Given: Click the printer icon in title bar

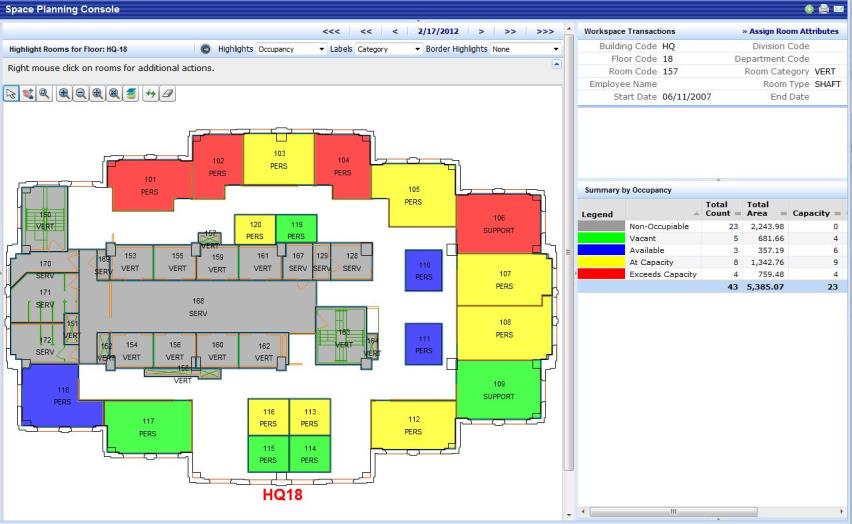Looking at the screenshot, I should point(823,8).
